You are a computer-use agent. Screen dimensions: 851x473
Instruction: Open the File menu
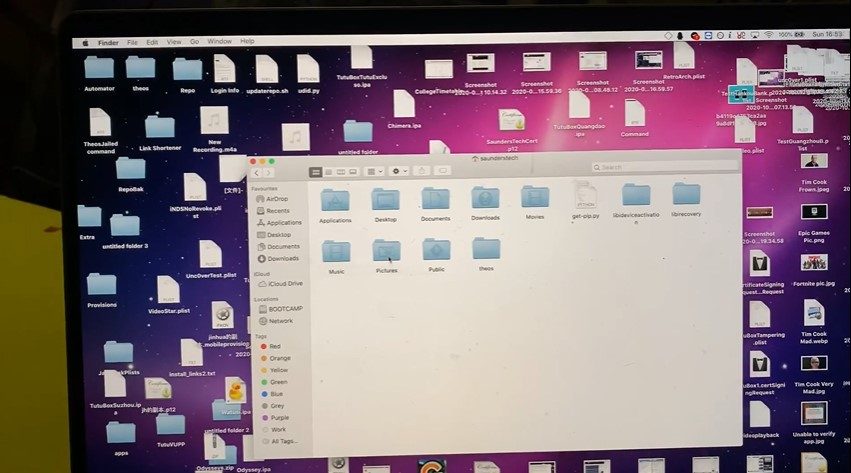(132, 42)
